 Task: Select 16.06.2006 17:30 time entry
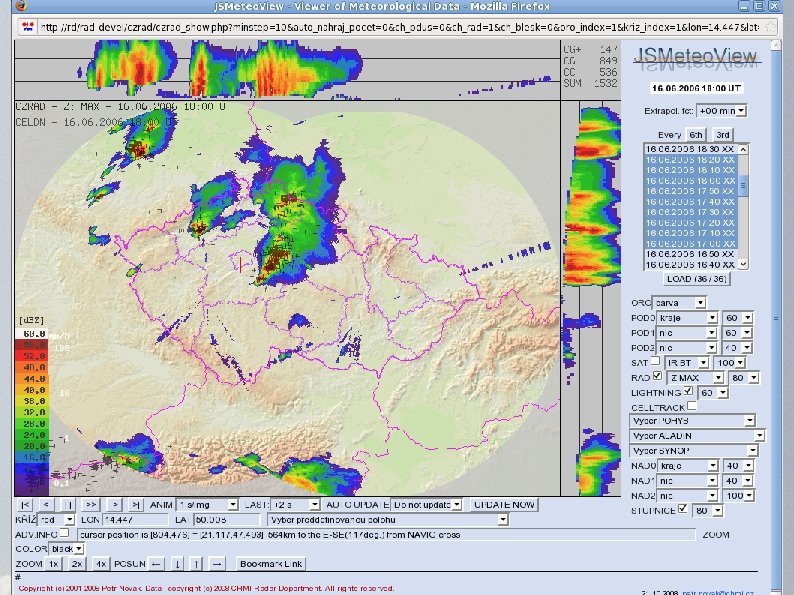[690, 212]
